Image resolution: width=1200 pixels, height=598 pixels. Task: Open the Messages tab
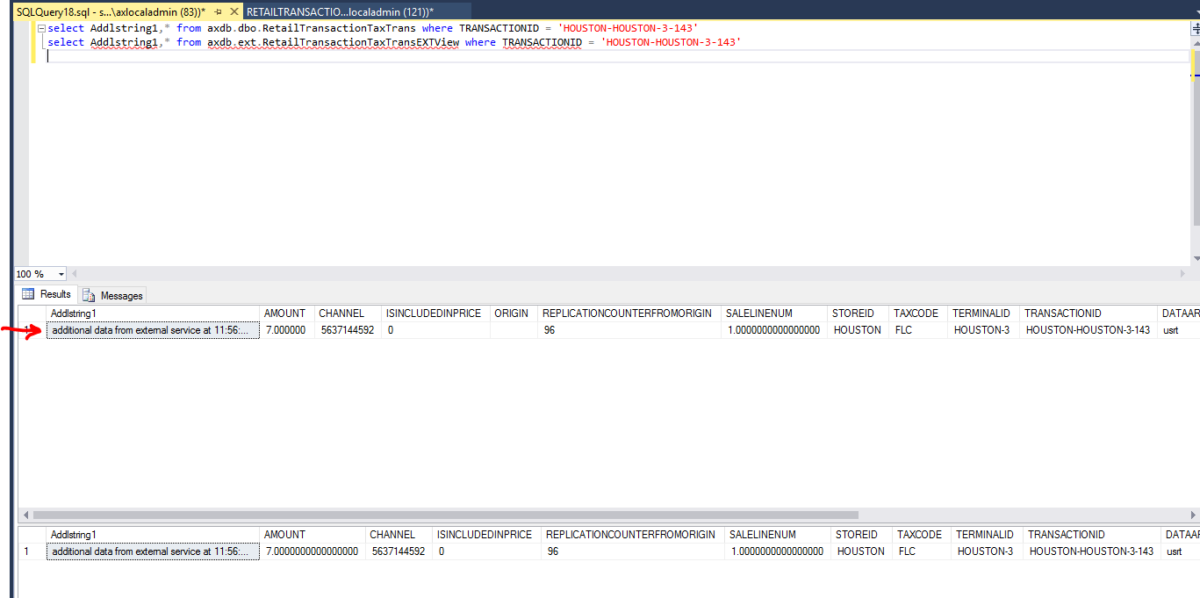pos(113,295)
